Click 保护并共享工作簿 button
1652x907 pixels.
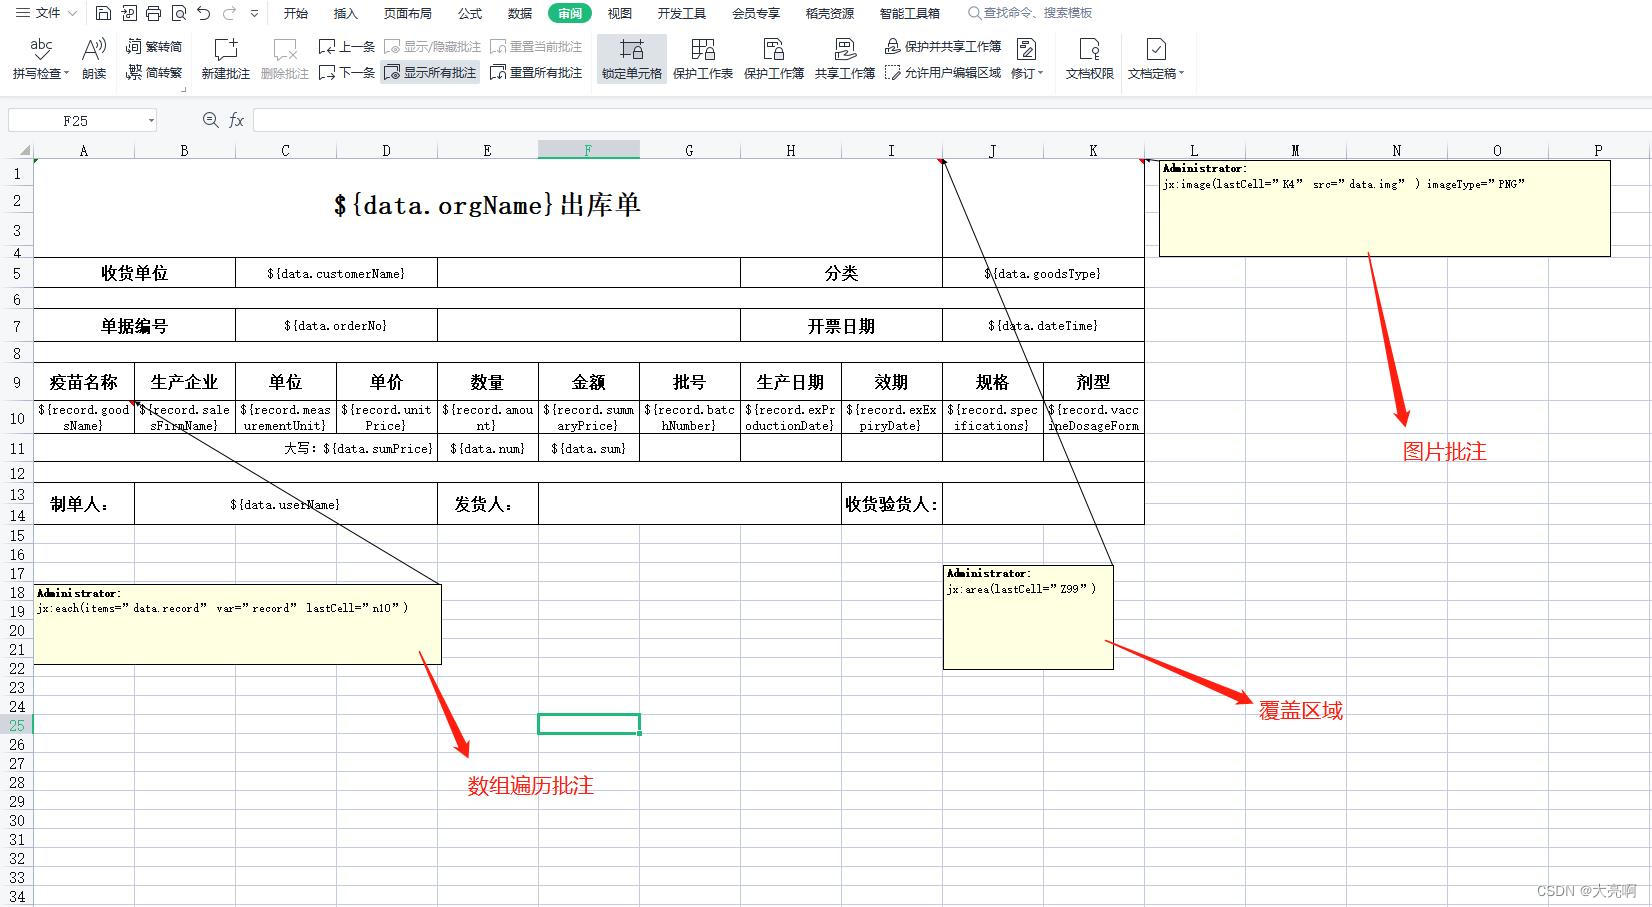pos(954,46)
